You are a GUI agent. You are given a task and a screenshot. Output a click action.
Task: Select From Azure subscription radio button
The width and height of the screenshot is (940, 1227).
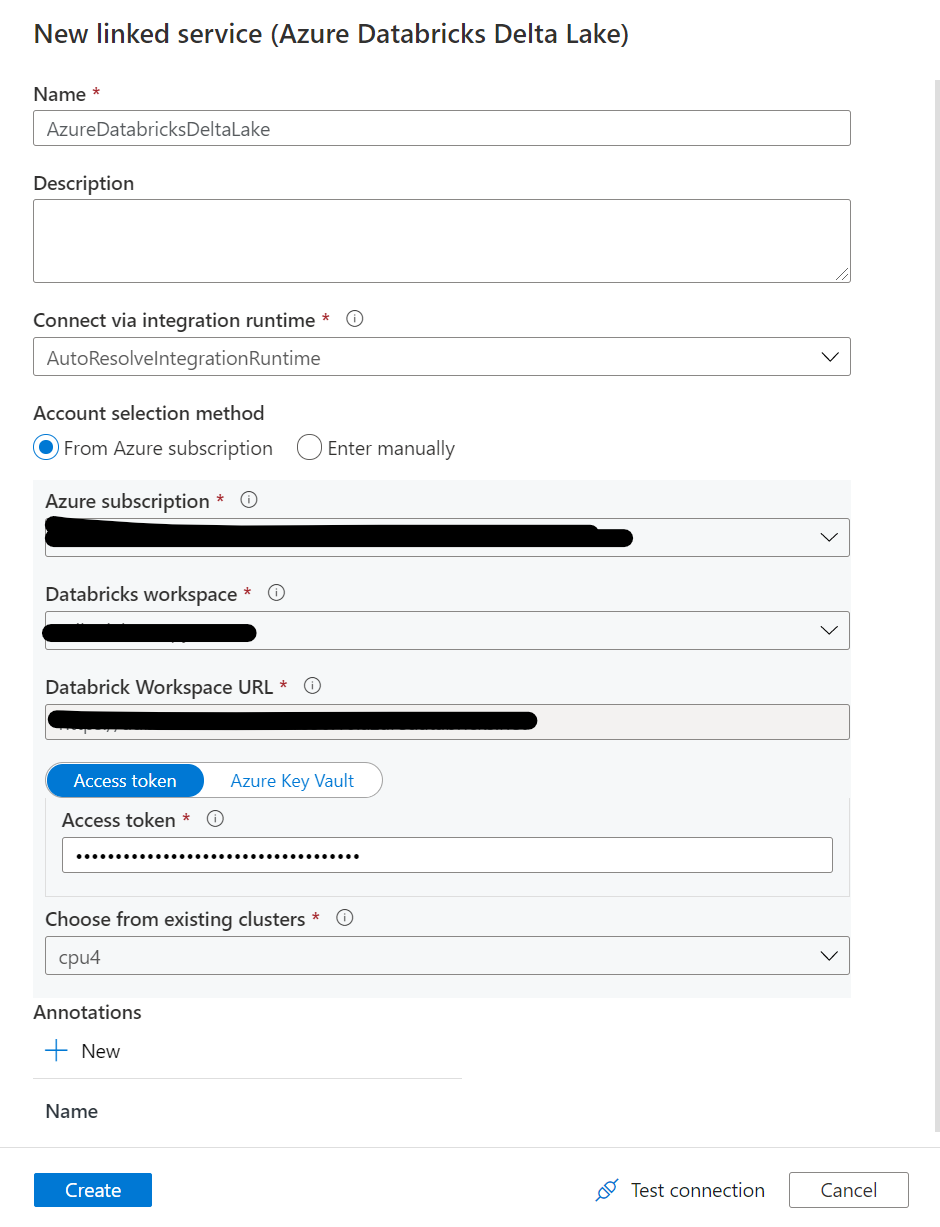(46, 448)
